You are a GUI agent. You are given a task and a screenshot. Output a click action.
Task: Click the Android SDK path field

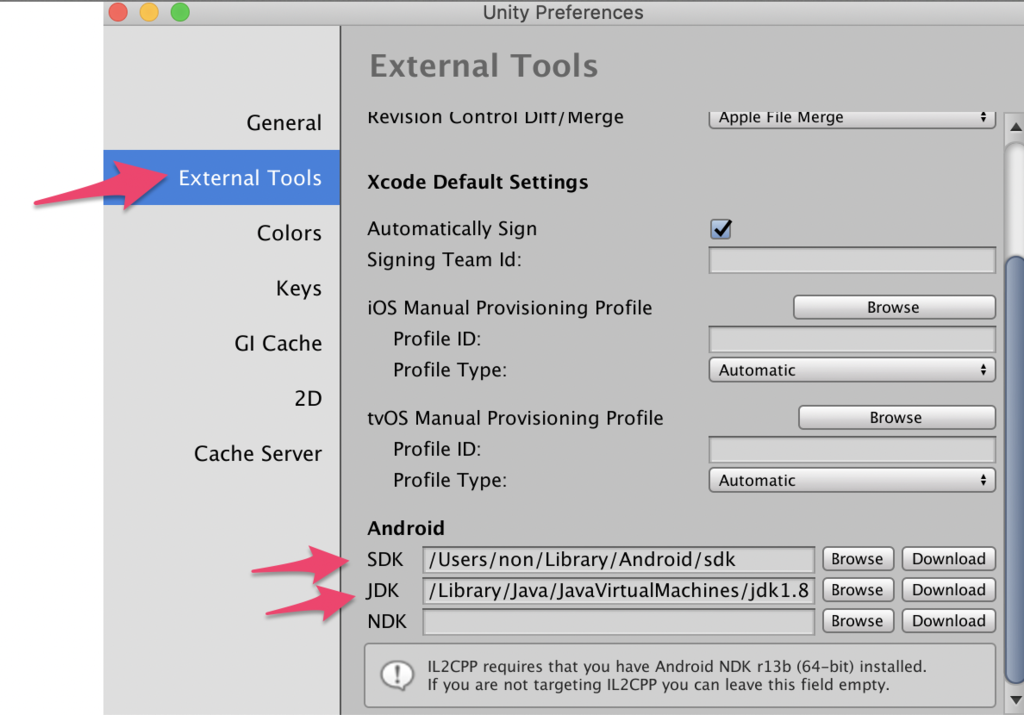618,560
